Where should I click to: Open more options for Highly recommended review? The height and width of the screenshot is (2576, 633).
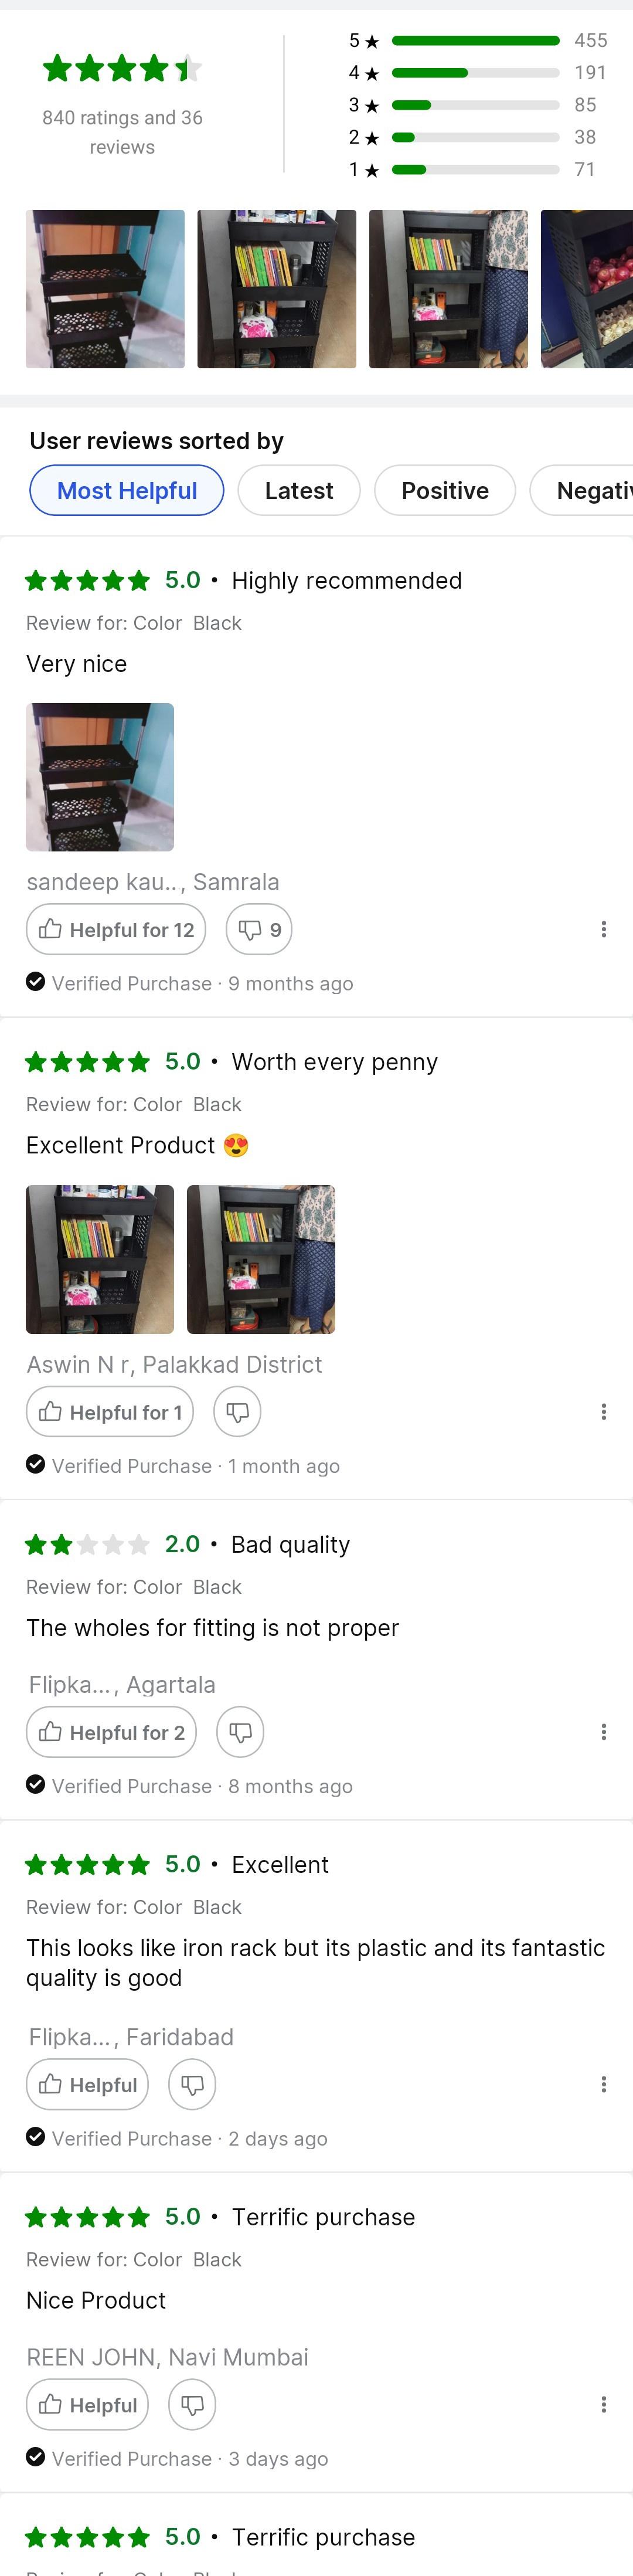[603, 929]
